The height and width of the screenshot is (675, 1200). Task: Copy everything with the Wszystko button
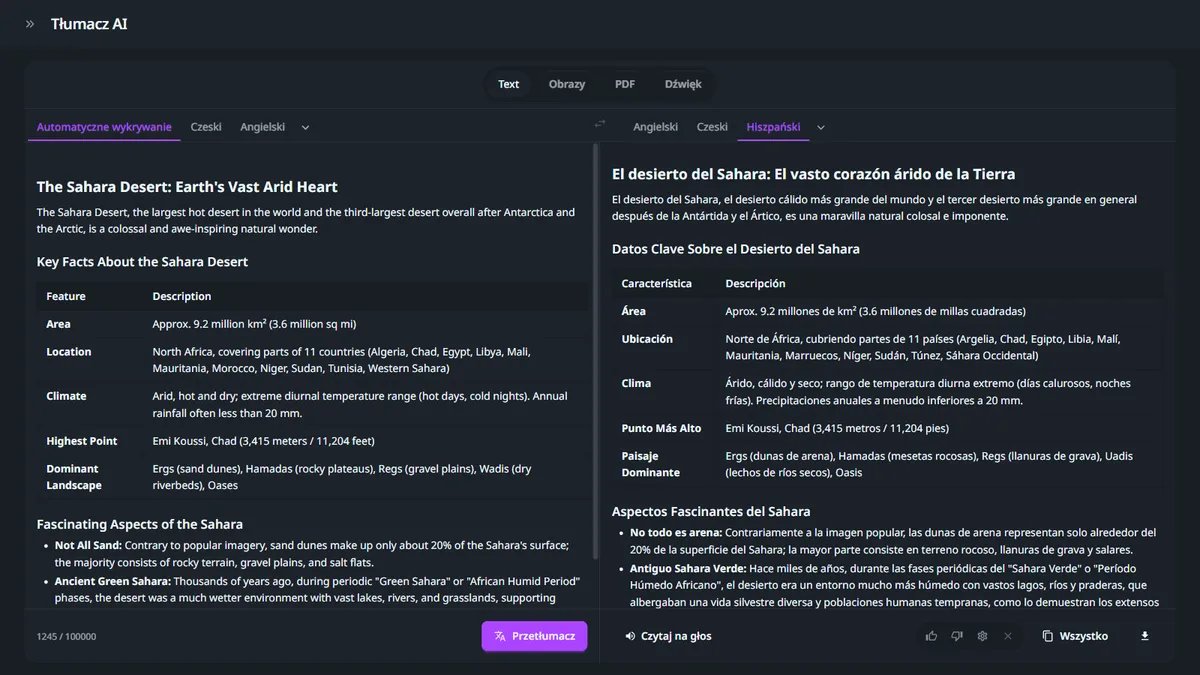[1075, 636]
